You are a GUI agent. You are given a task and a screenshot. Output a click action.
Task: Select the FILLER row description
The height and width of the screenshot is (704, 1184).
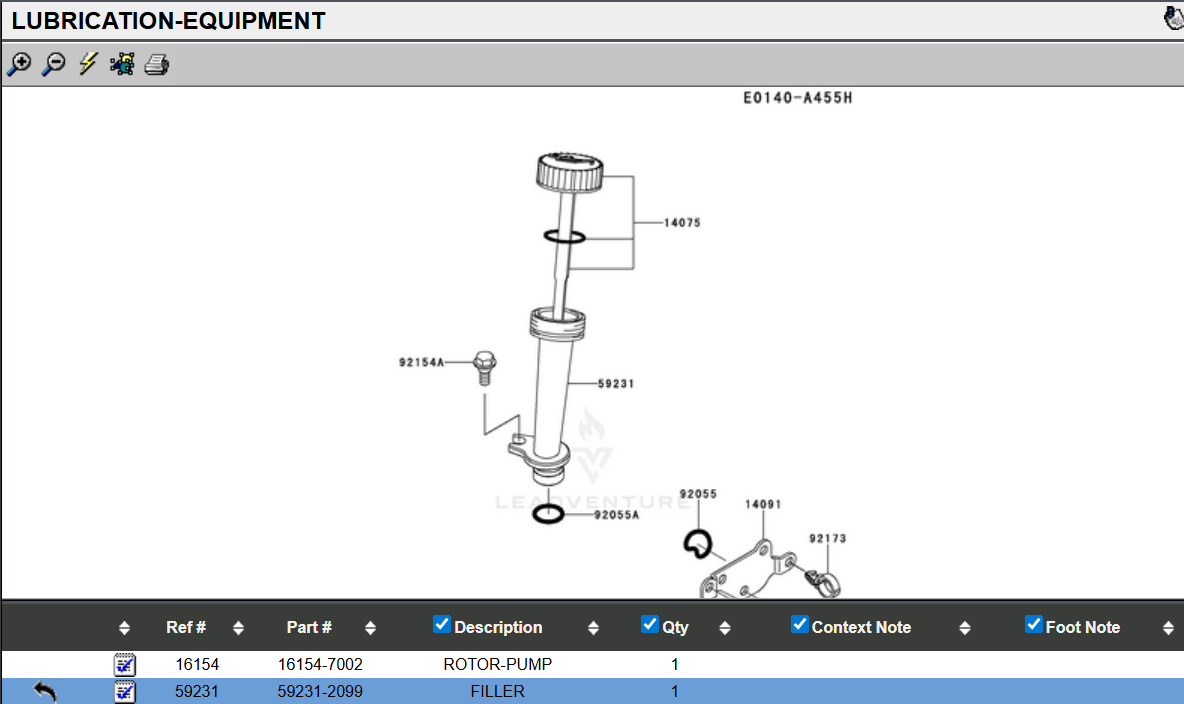(497, 691)
